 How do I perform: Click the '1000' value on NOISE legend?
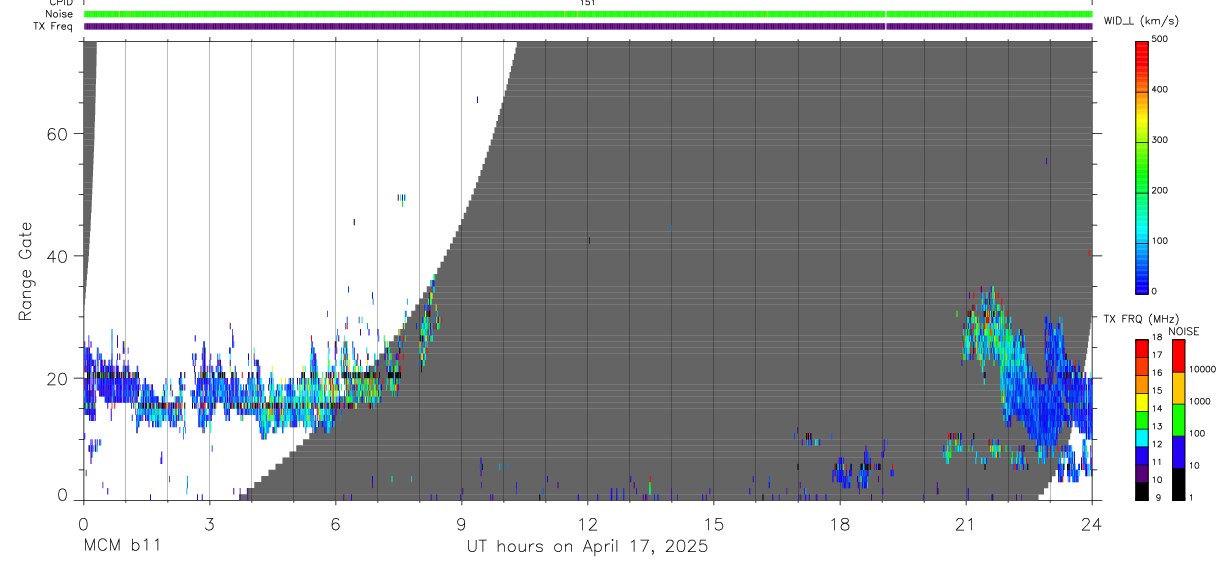click(x=1198, y=401)
